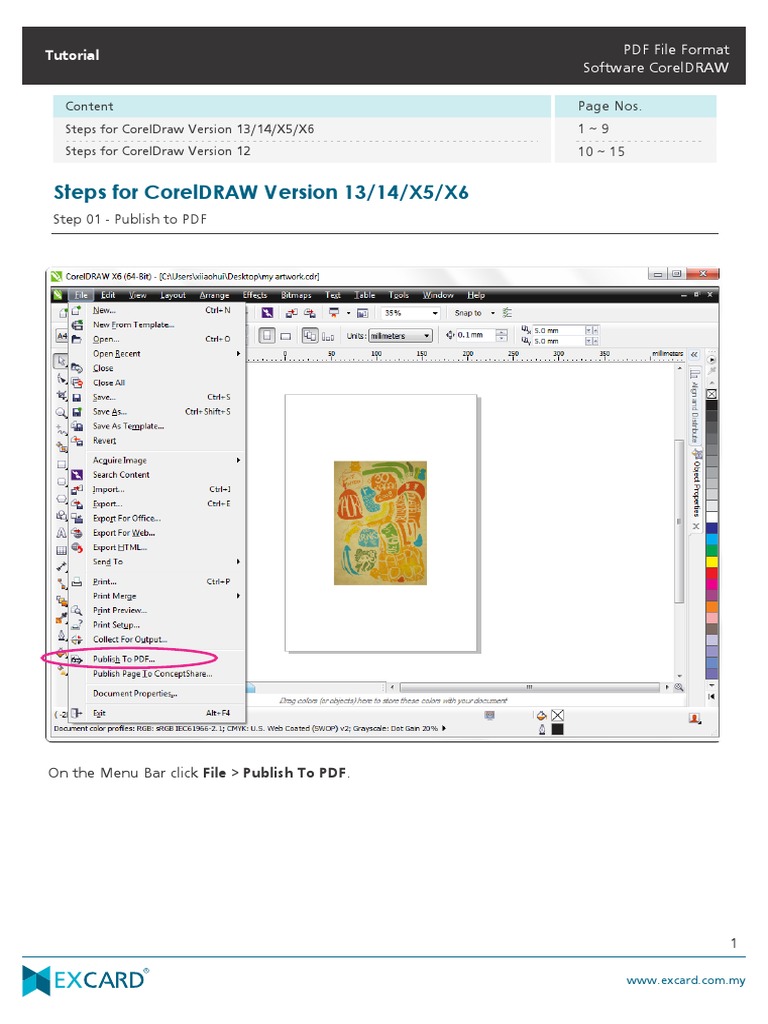Toggle All Pages layout button

click(310, 336)
